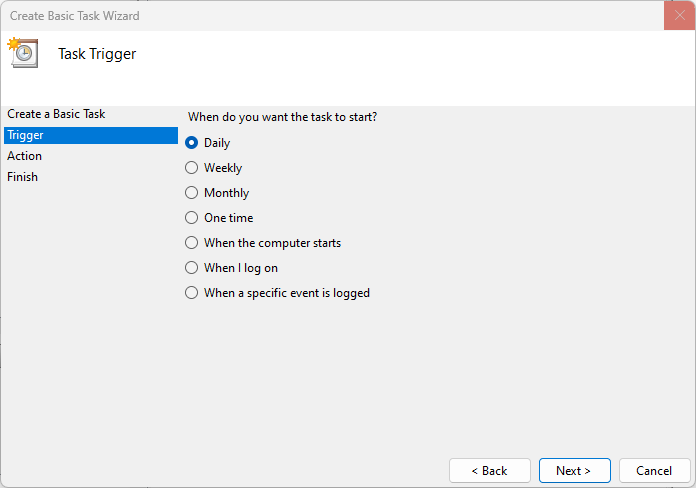696x488 pixels.
Task: Choose the Weekly trigger option
Action: [x=192, y=168]
